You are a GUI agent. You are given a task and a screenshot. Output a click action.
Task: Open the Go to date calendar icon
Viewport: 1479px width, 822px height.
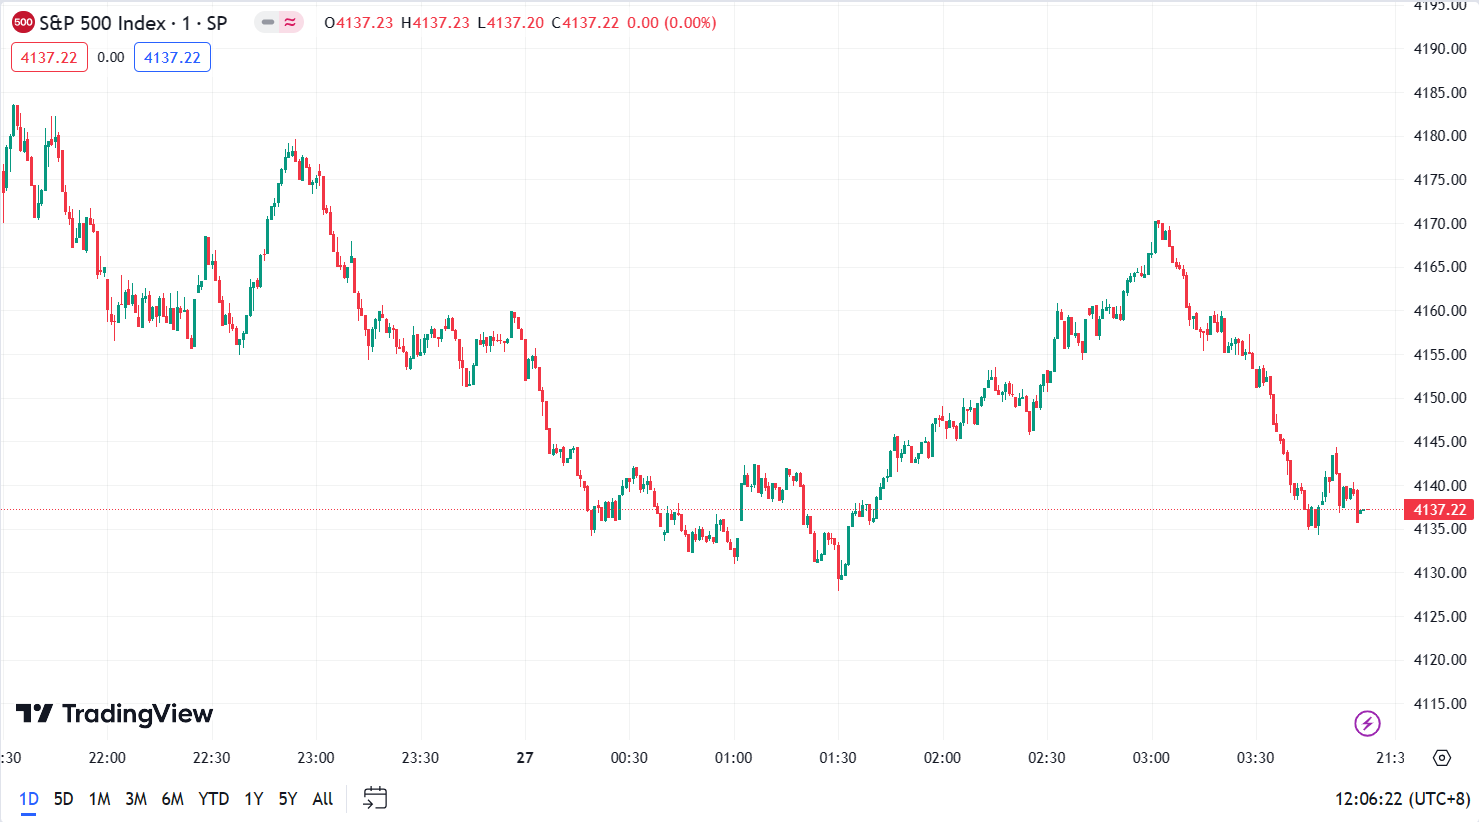[x=374, y=799]
